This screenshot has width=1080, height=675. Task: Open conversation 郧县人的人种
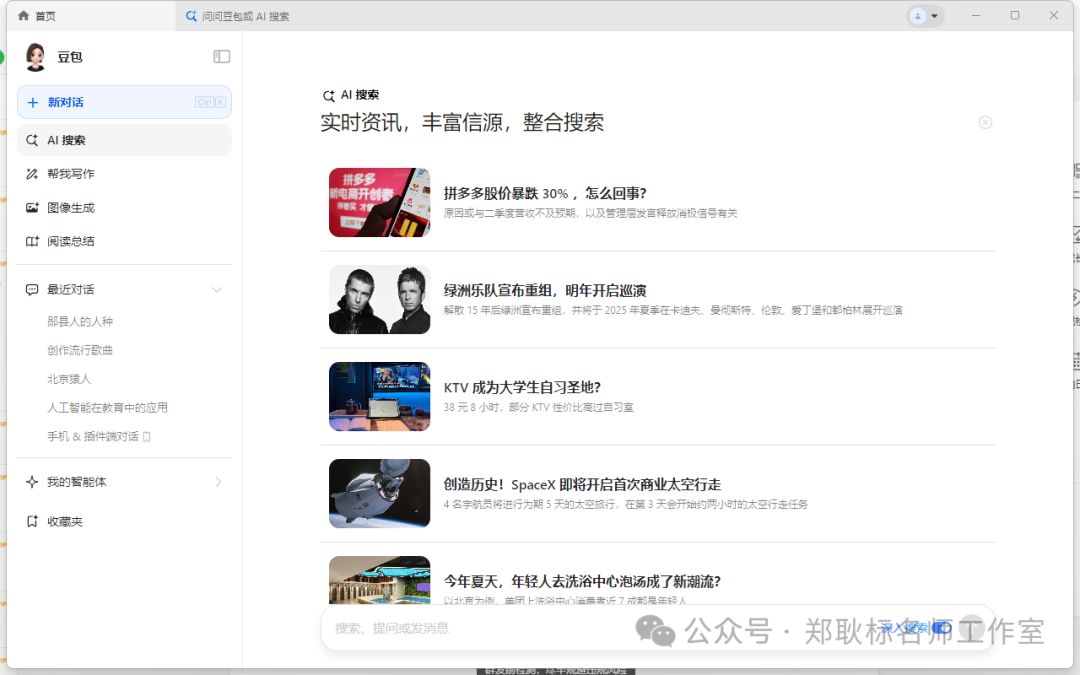(x=80, y=322)
